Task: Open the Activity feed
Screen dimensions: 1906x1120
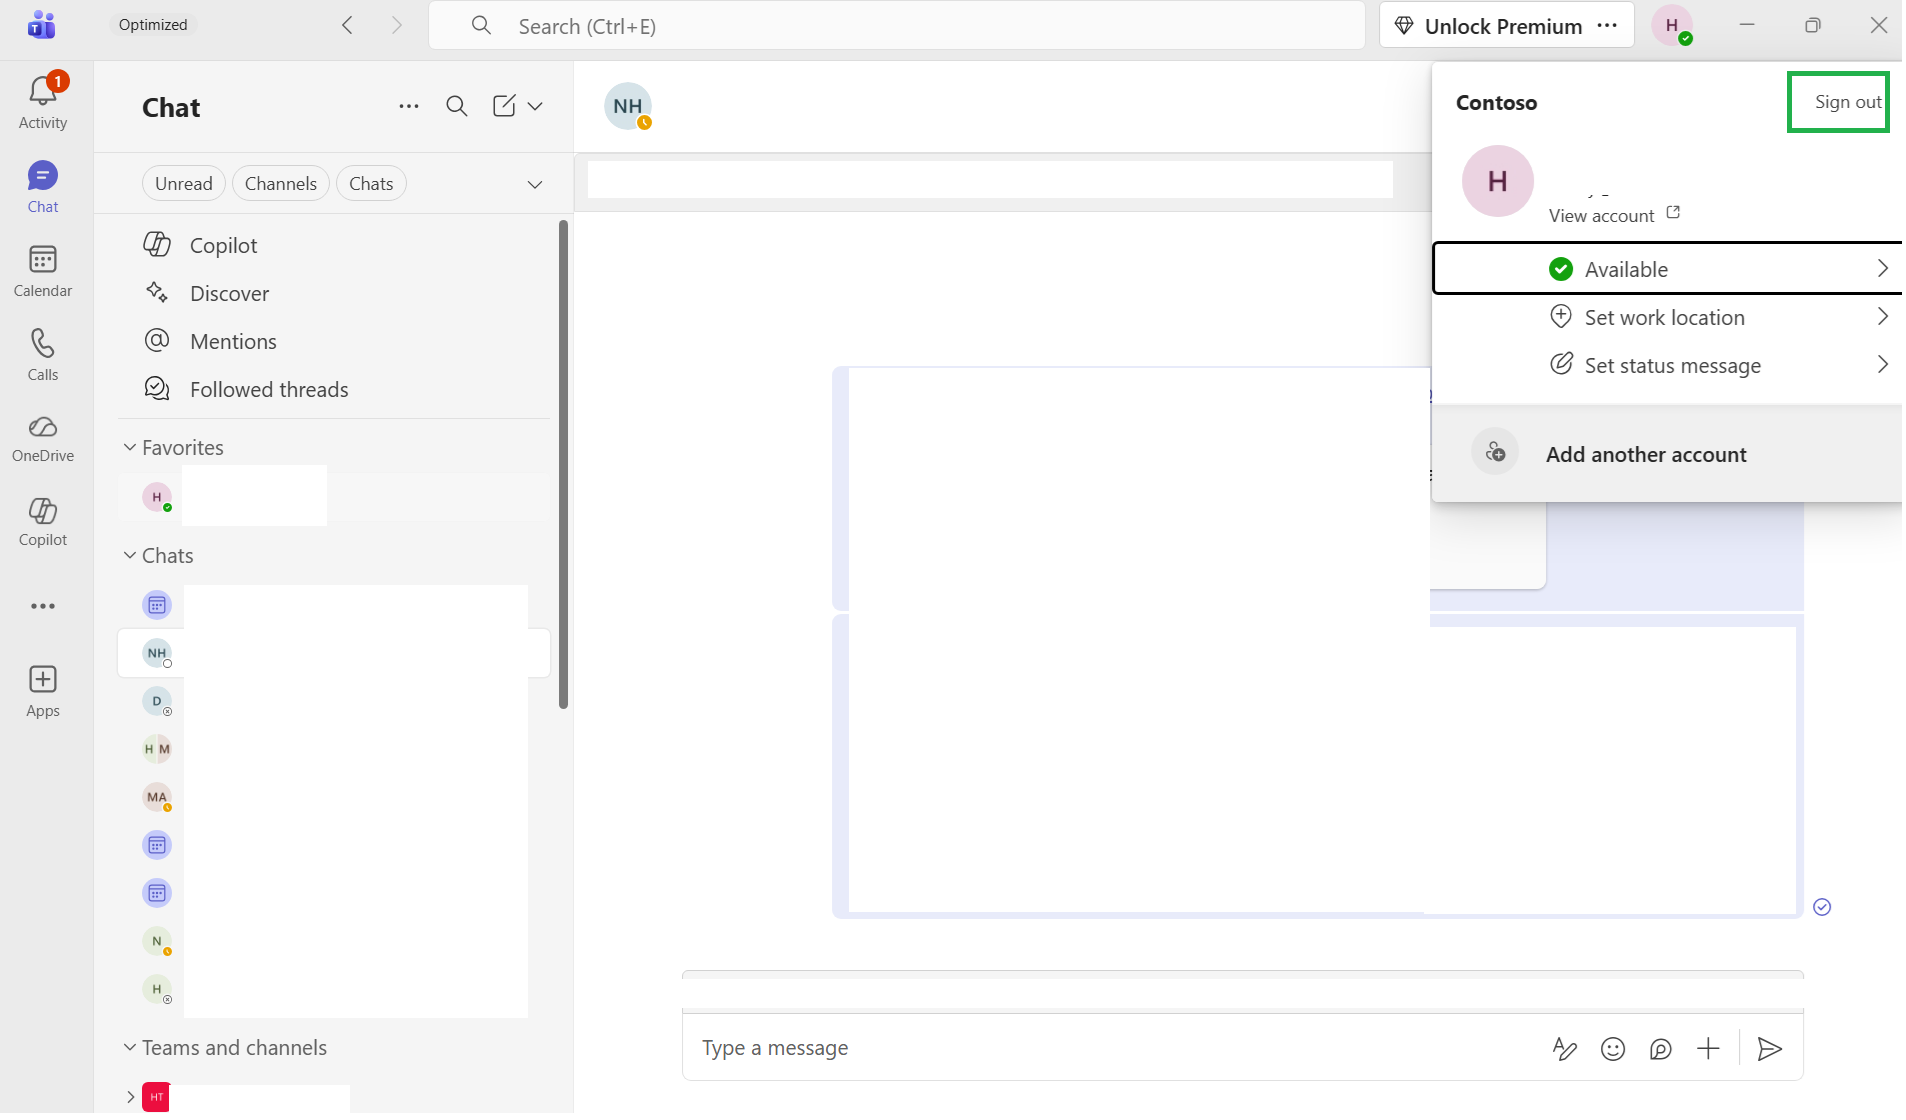Action: pyautogui.click(x=43, y=102)
